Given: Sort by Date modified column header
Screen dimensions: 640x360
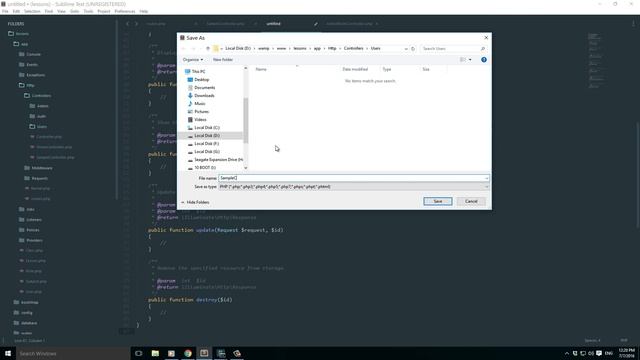Looking at the screenshot, I should [355, 69].
